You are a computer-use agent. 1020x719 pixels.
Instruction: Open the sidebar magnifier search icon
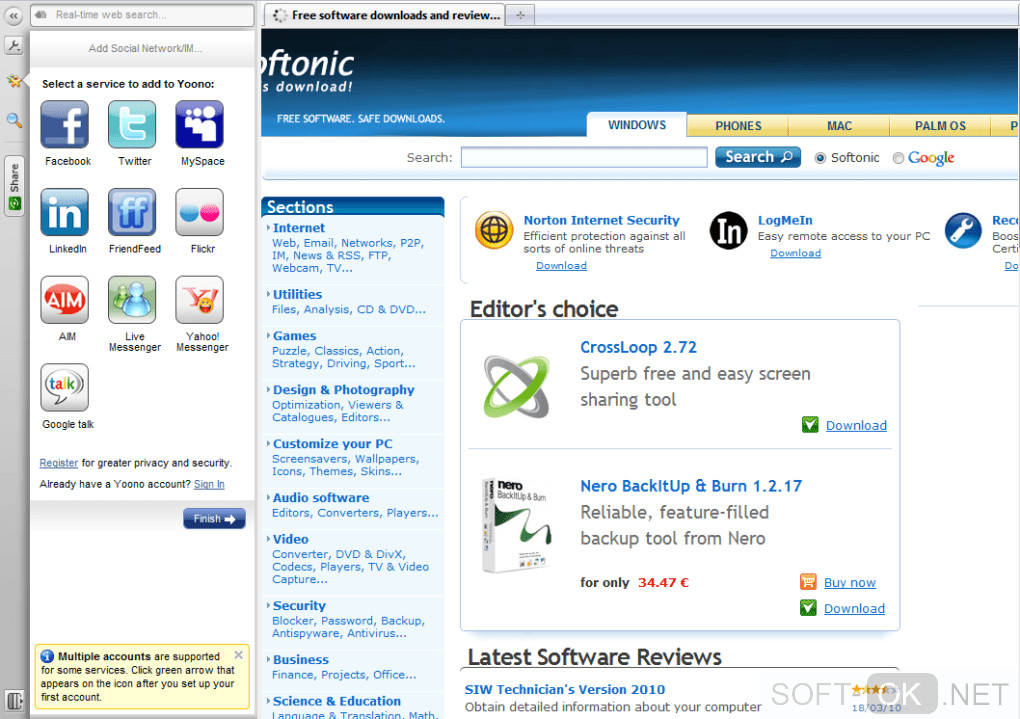(x=14, y=120)
